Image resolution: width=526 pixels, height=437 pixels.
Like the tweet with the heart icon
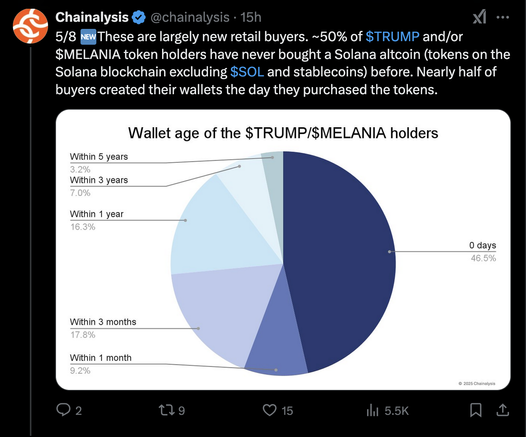pos(269,410)
